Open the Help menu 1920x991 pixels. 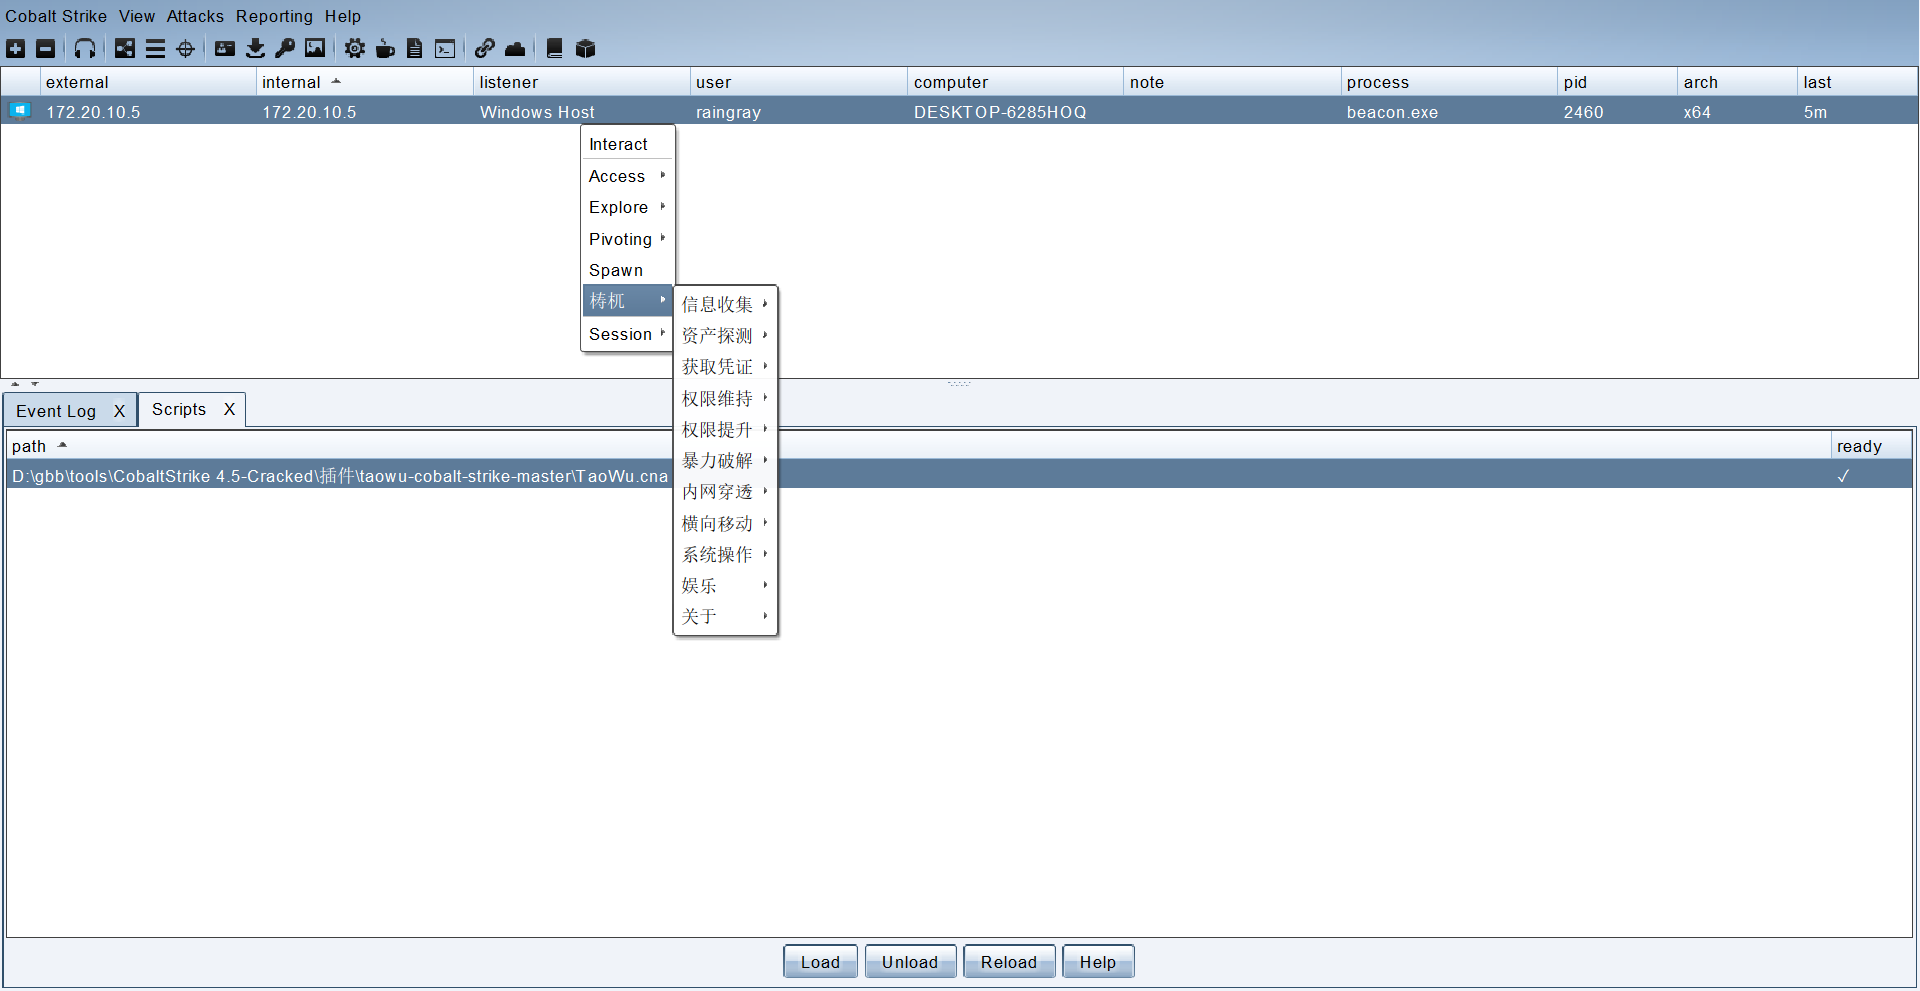[343, 16]
